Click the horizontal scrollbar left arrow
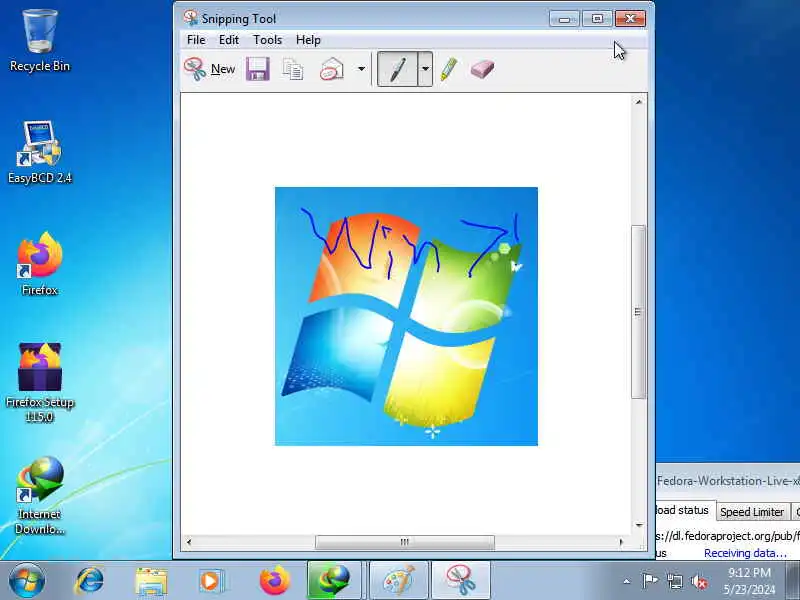 point(189,542)
